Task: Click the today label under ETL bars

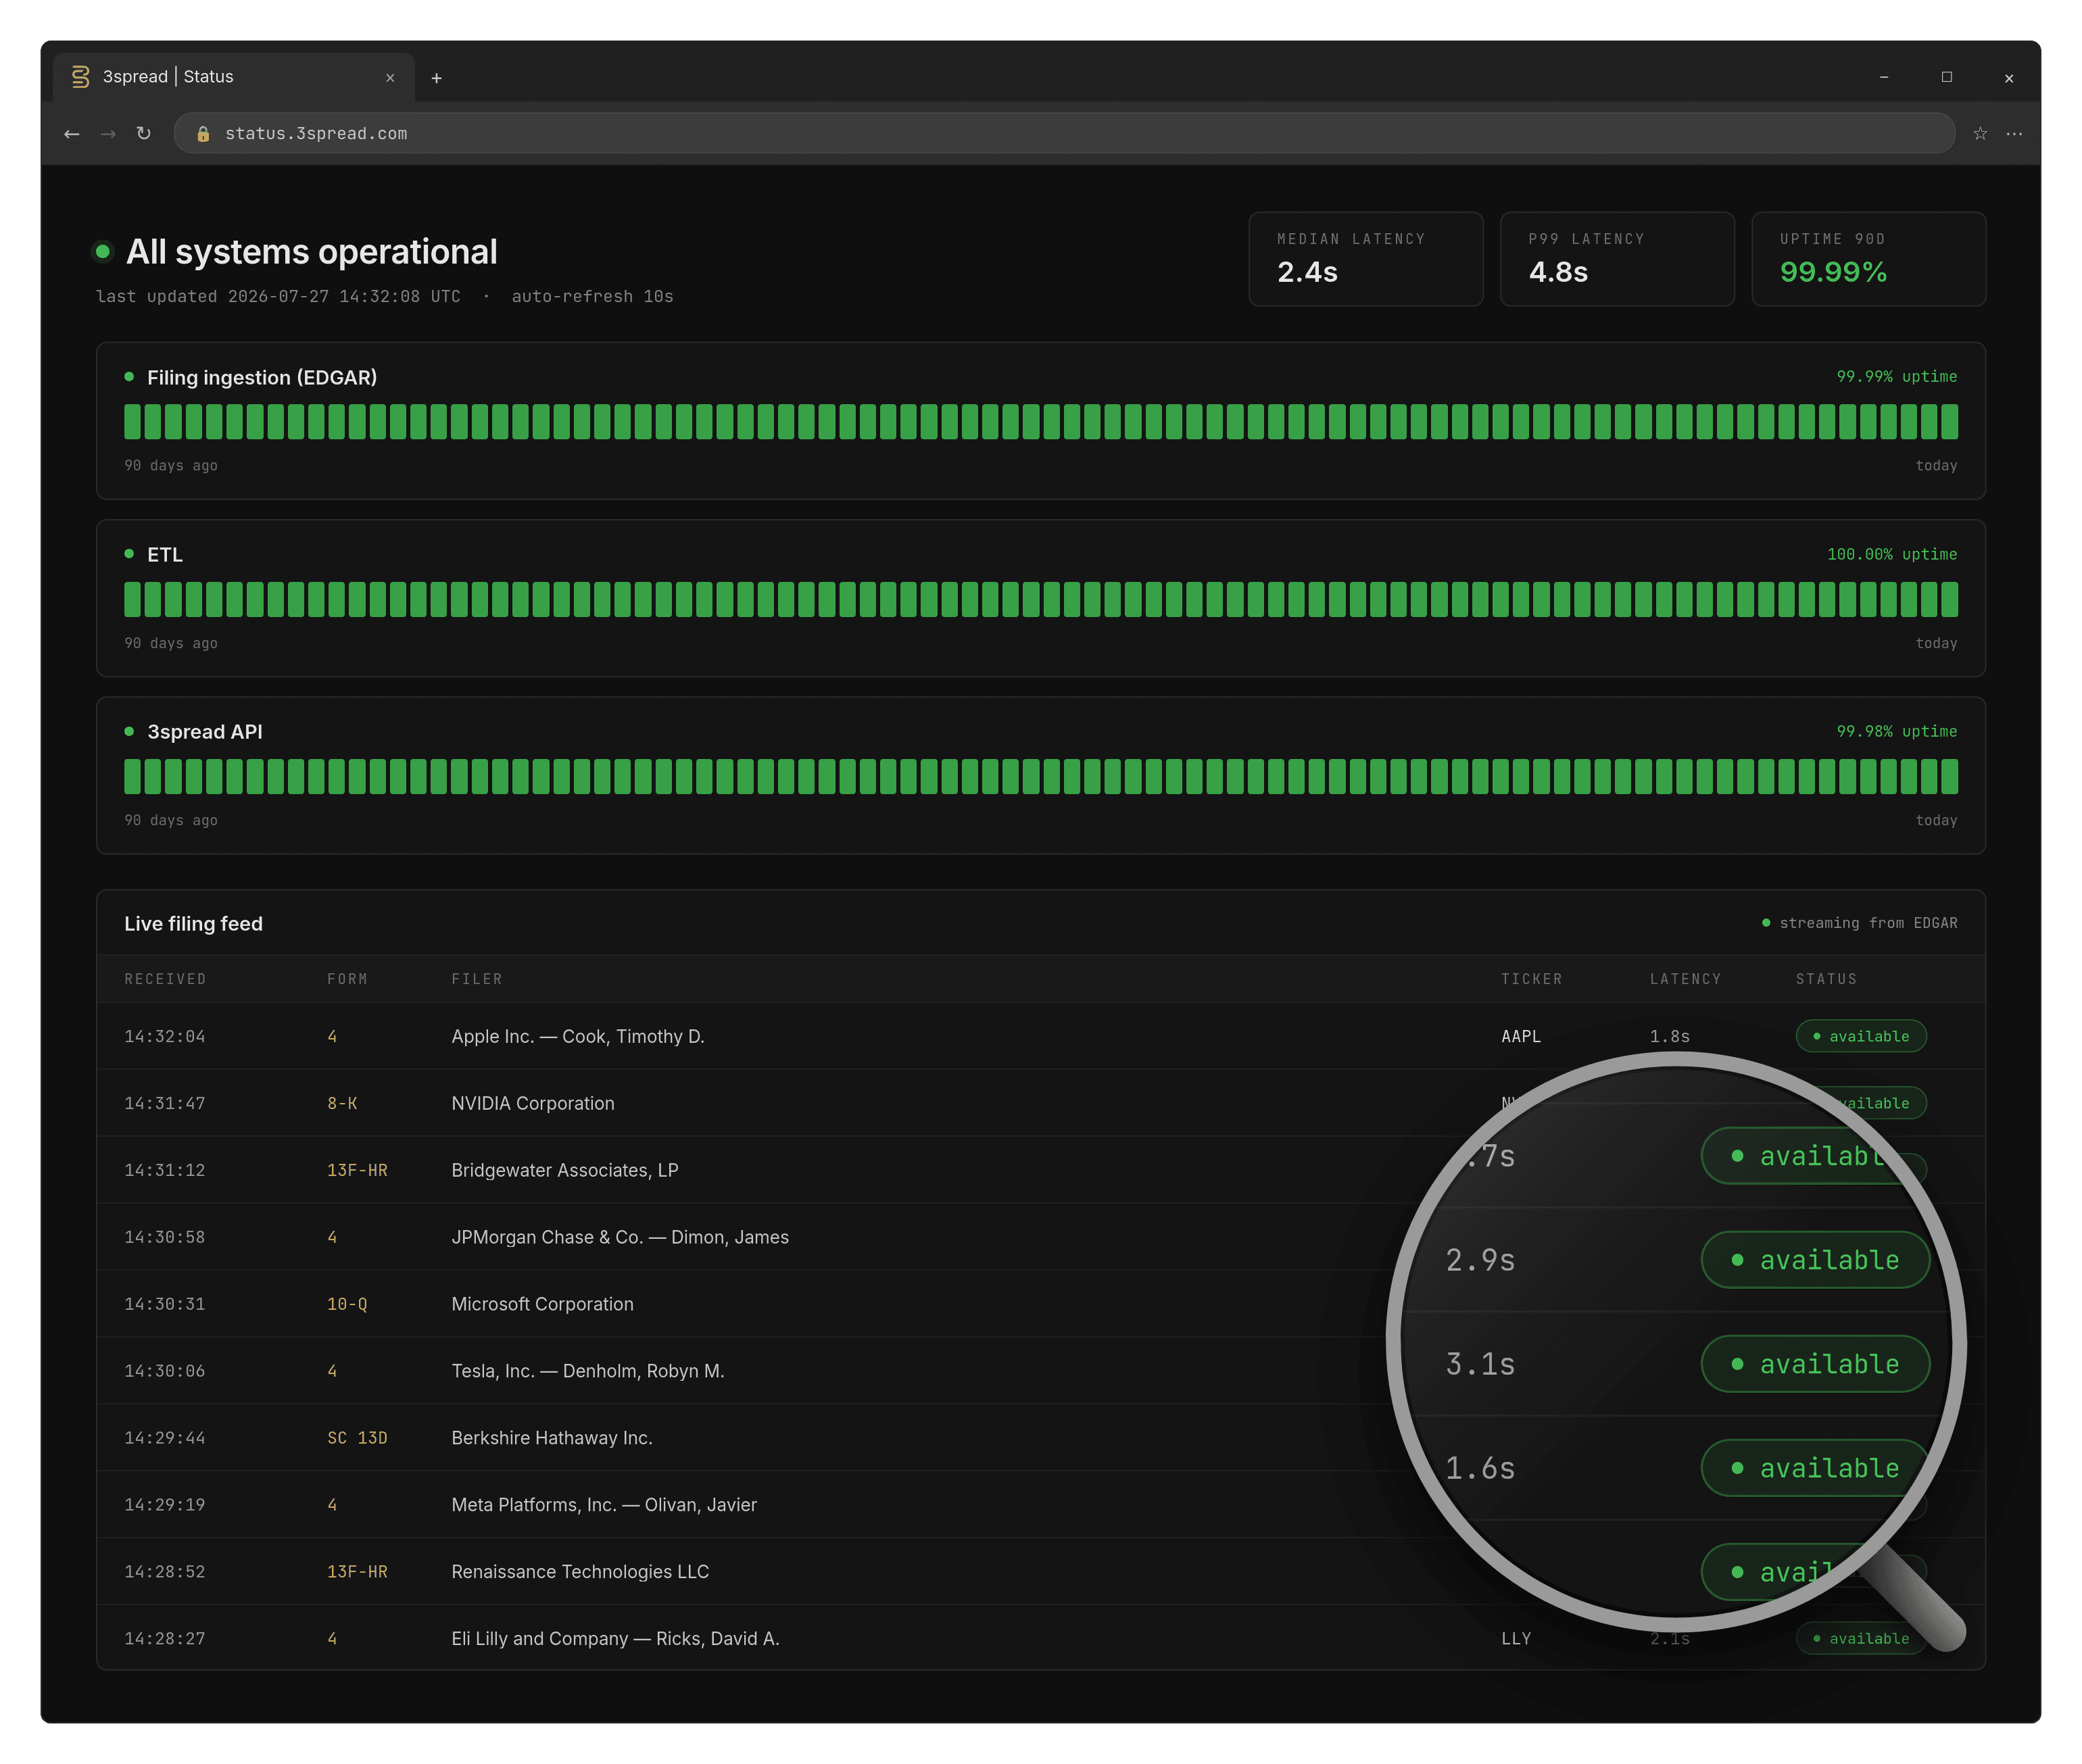Action: [1936, 644]
